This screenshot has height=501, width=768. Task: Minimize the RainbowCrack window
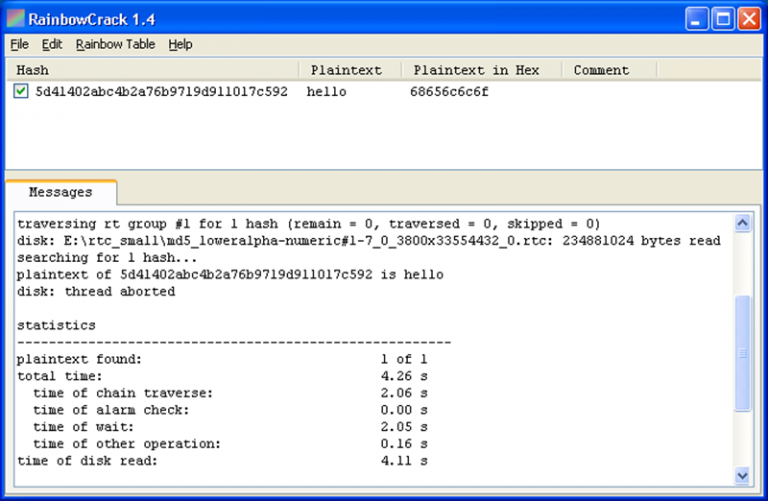pyautogui.click(x=698, y=18)
